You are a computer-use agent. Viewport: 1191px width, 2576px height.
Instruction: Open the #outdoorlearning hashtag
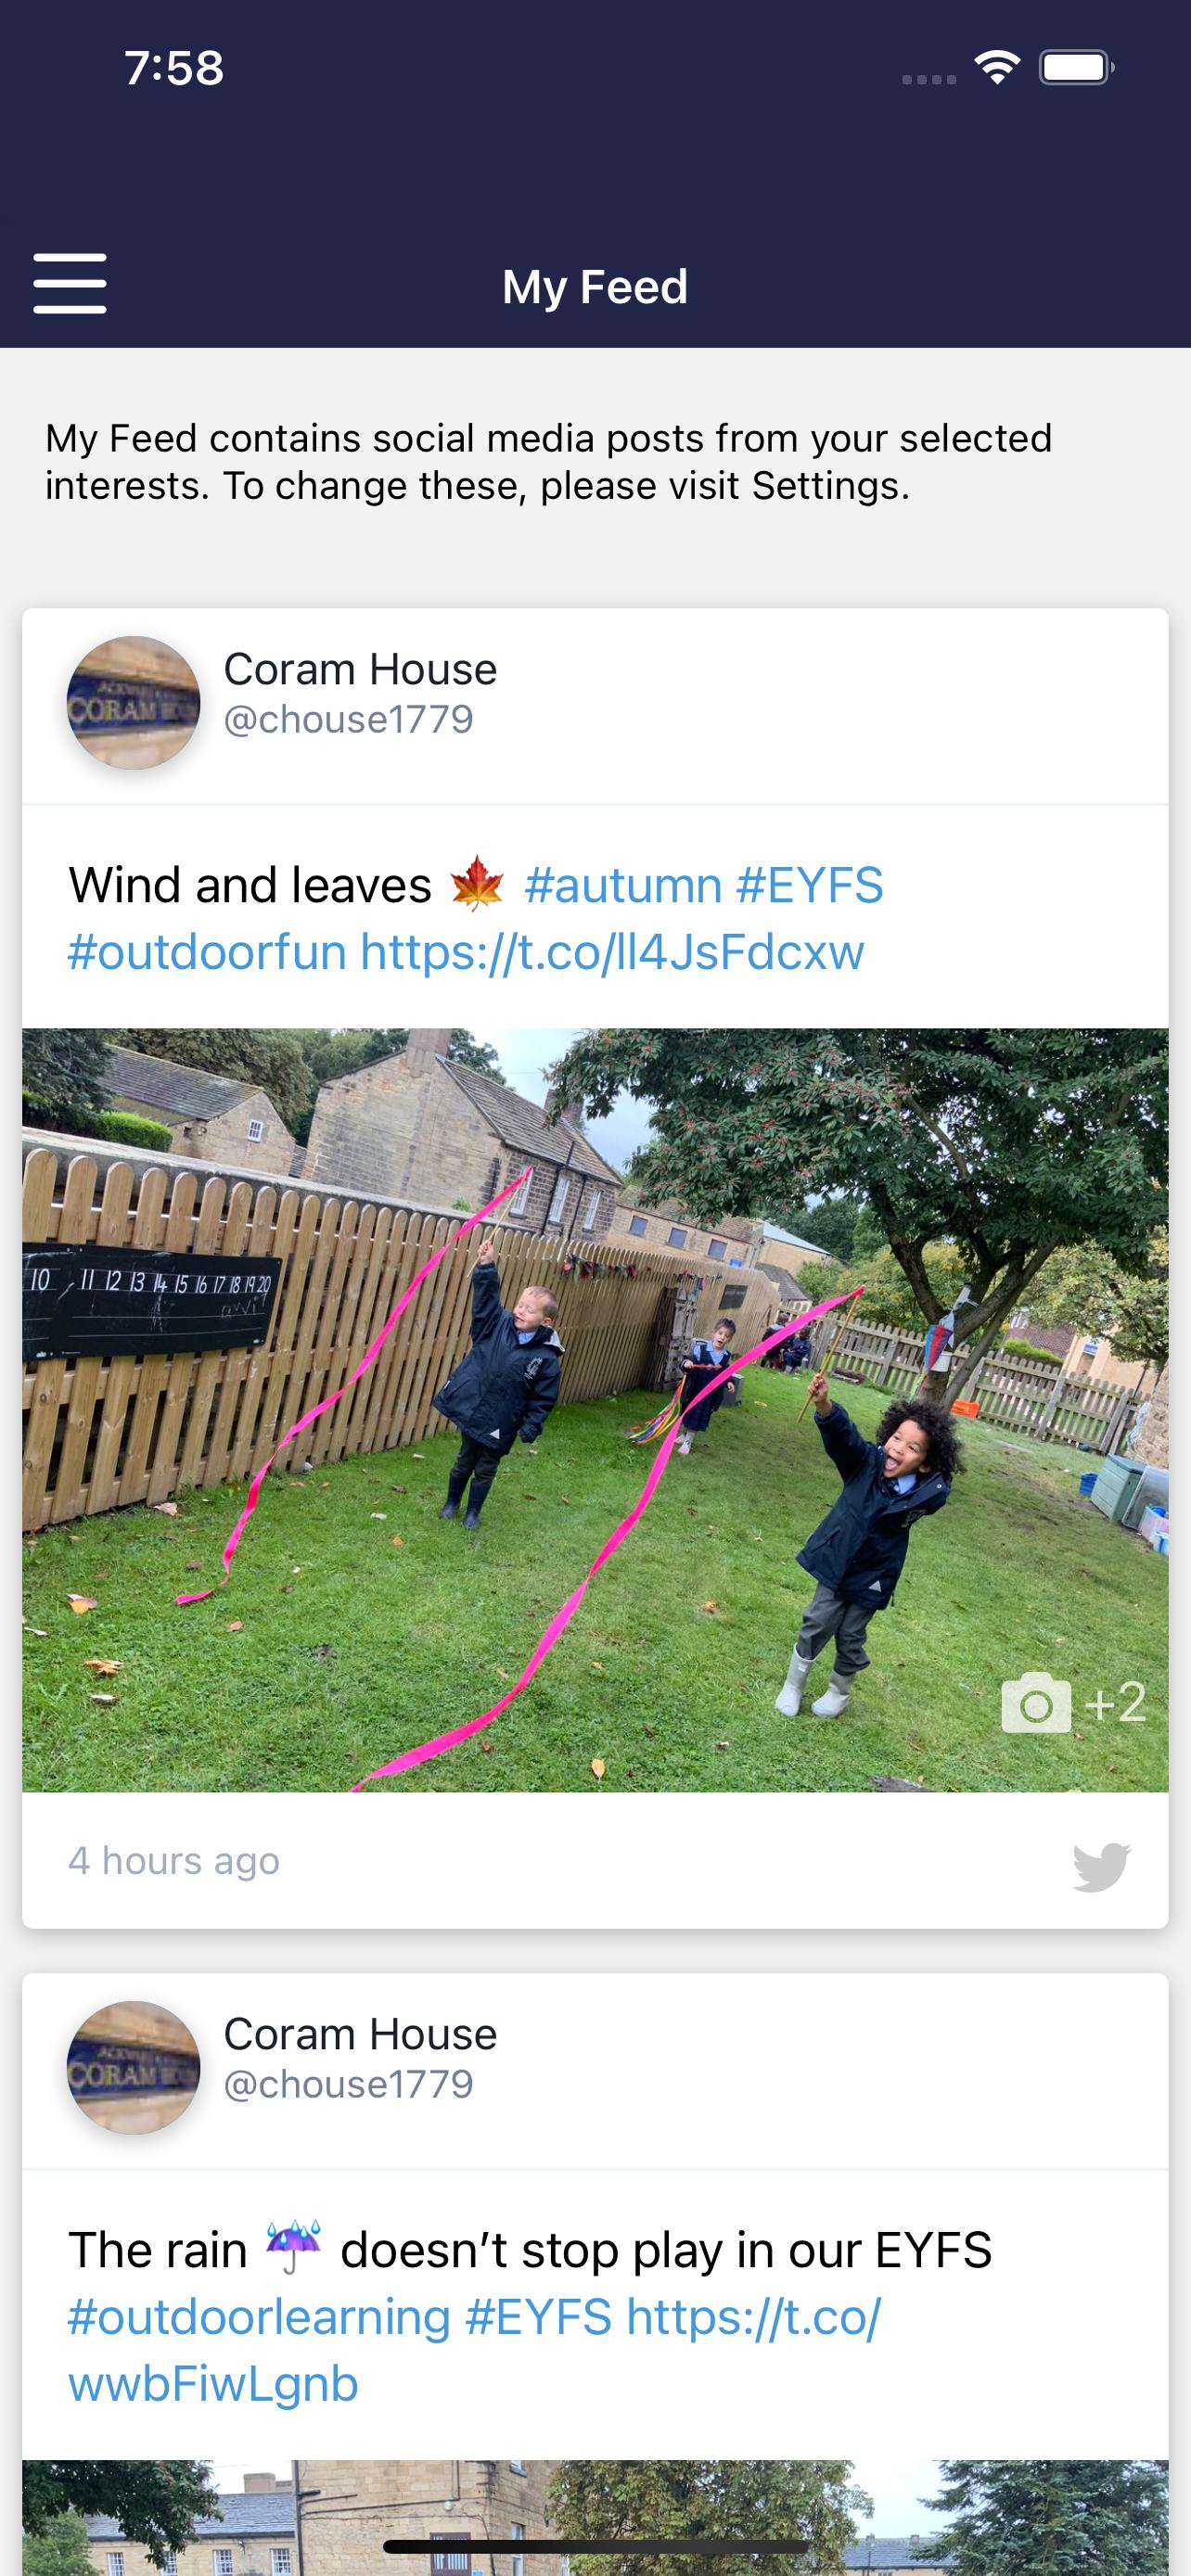pyautogui.click(x=259, y=2317)
